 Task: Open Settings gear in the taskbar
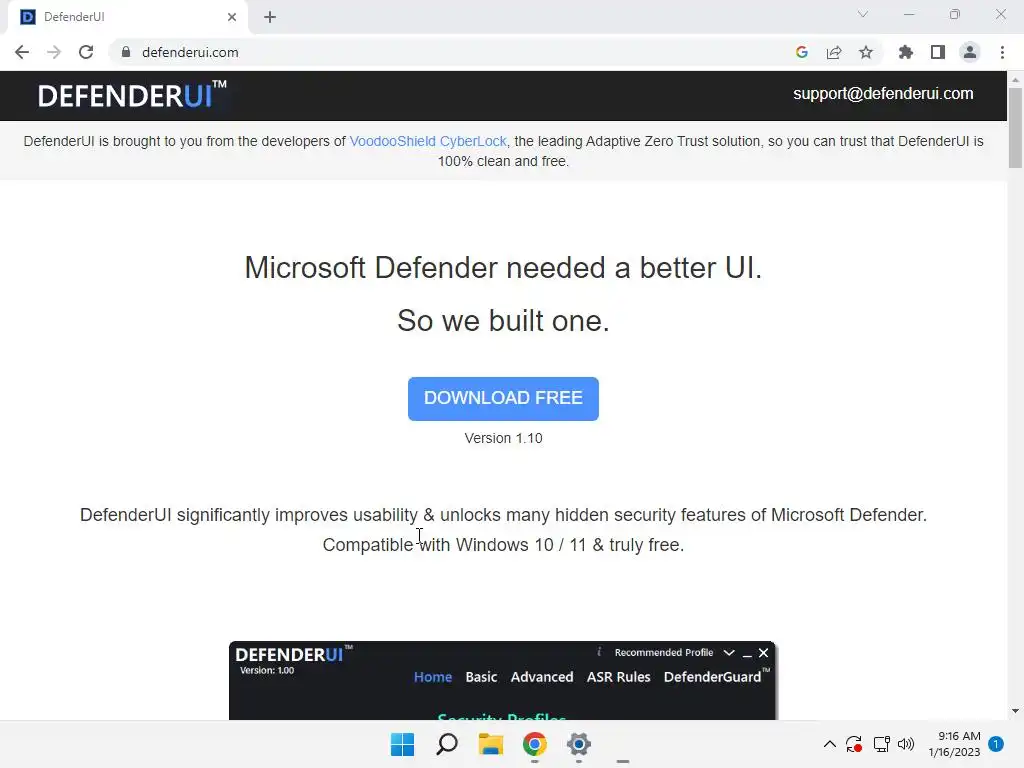(x=579, y=744)
